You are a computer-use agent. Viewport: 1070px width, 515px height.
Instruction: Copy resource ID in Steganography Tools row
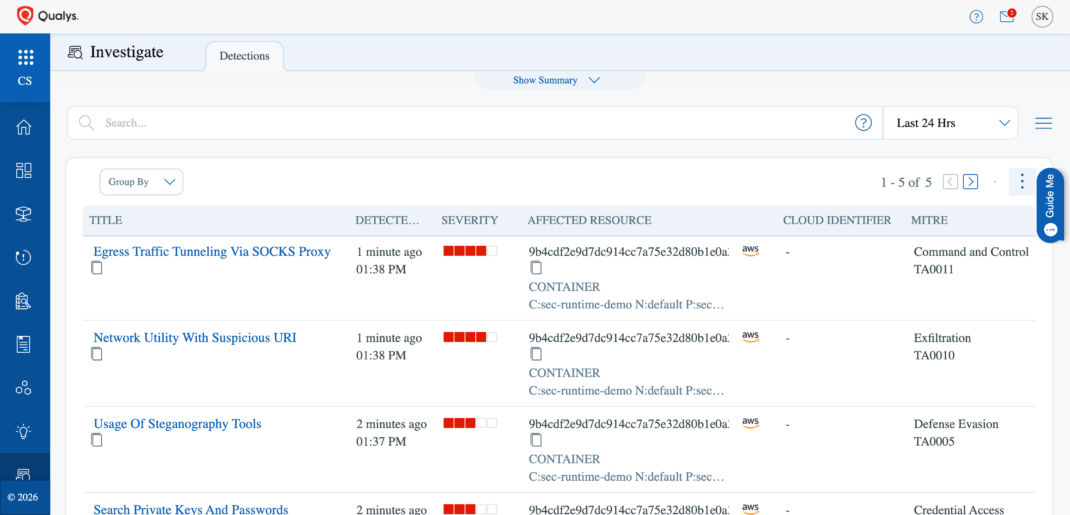coord(536,440)
